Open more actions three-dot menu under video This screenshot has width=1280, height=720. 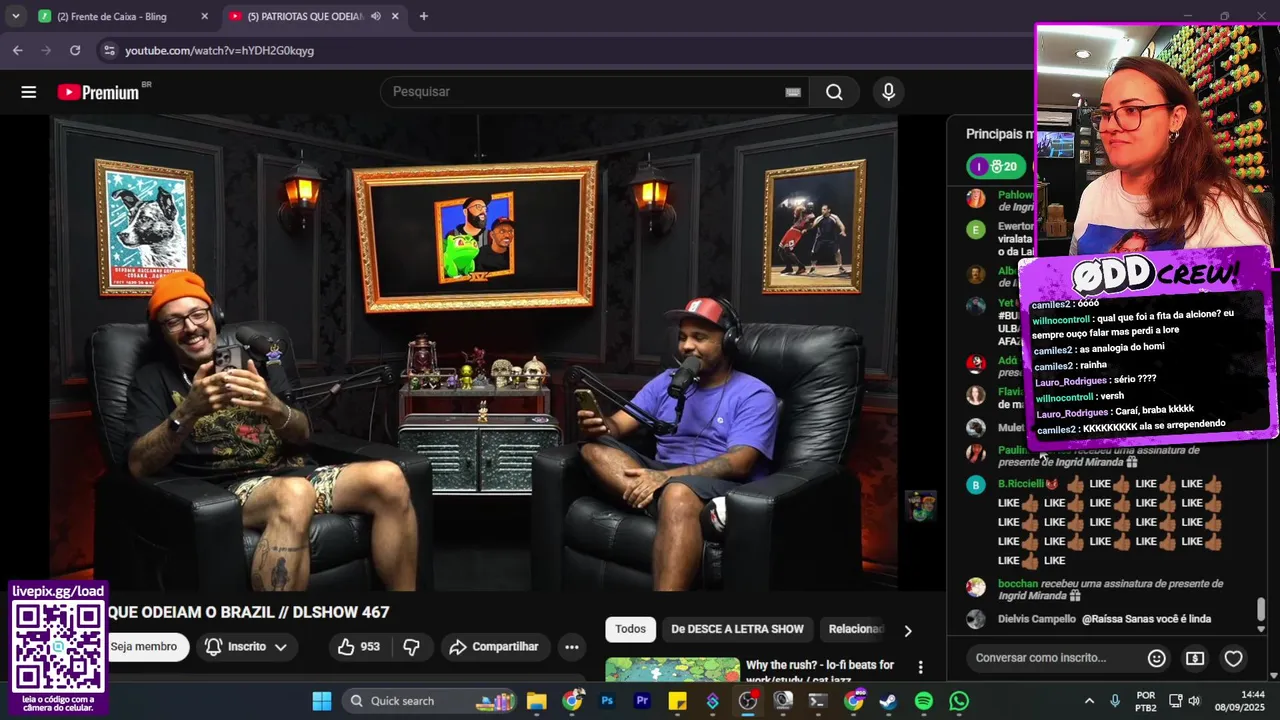coord(572,647)
